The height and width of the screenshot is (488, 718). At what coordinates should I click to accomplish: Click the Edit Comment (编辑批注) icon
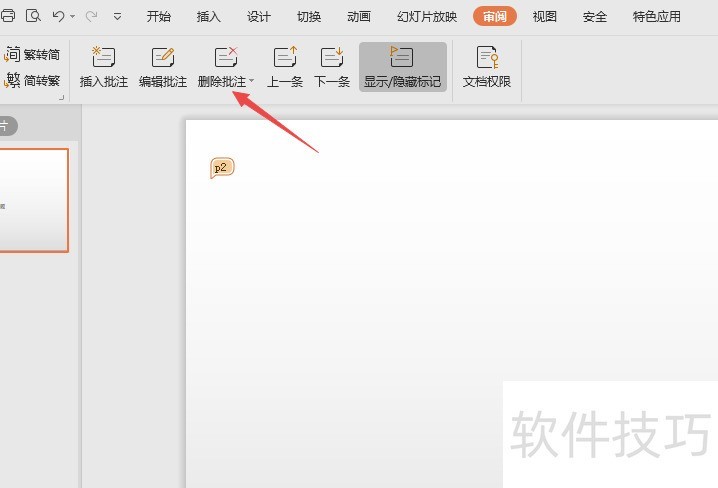pyautogui.click(x=163, y=57)
